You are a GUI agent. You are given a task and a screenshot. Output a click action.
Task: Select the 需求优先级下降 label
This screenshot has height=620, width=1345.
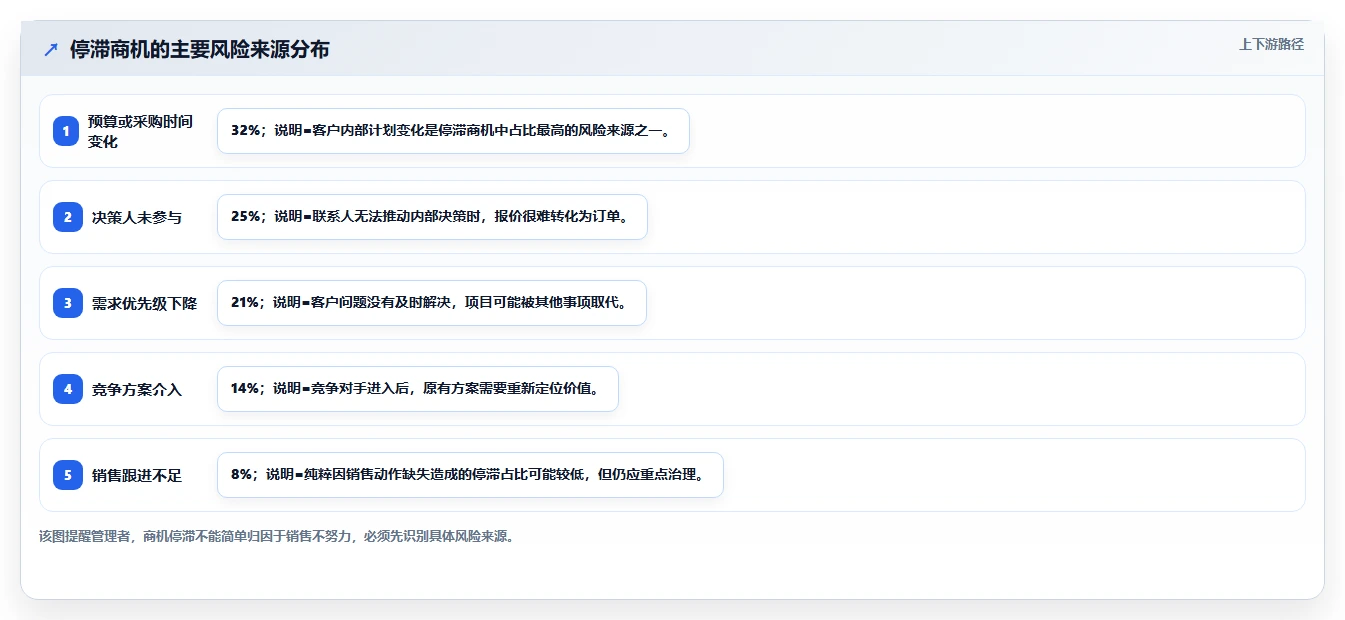click(x=144, y=303)
